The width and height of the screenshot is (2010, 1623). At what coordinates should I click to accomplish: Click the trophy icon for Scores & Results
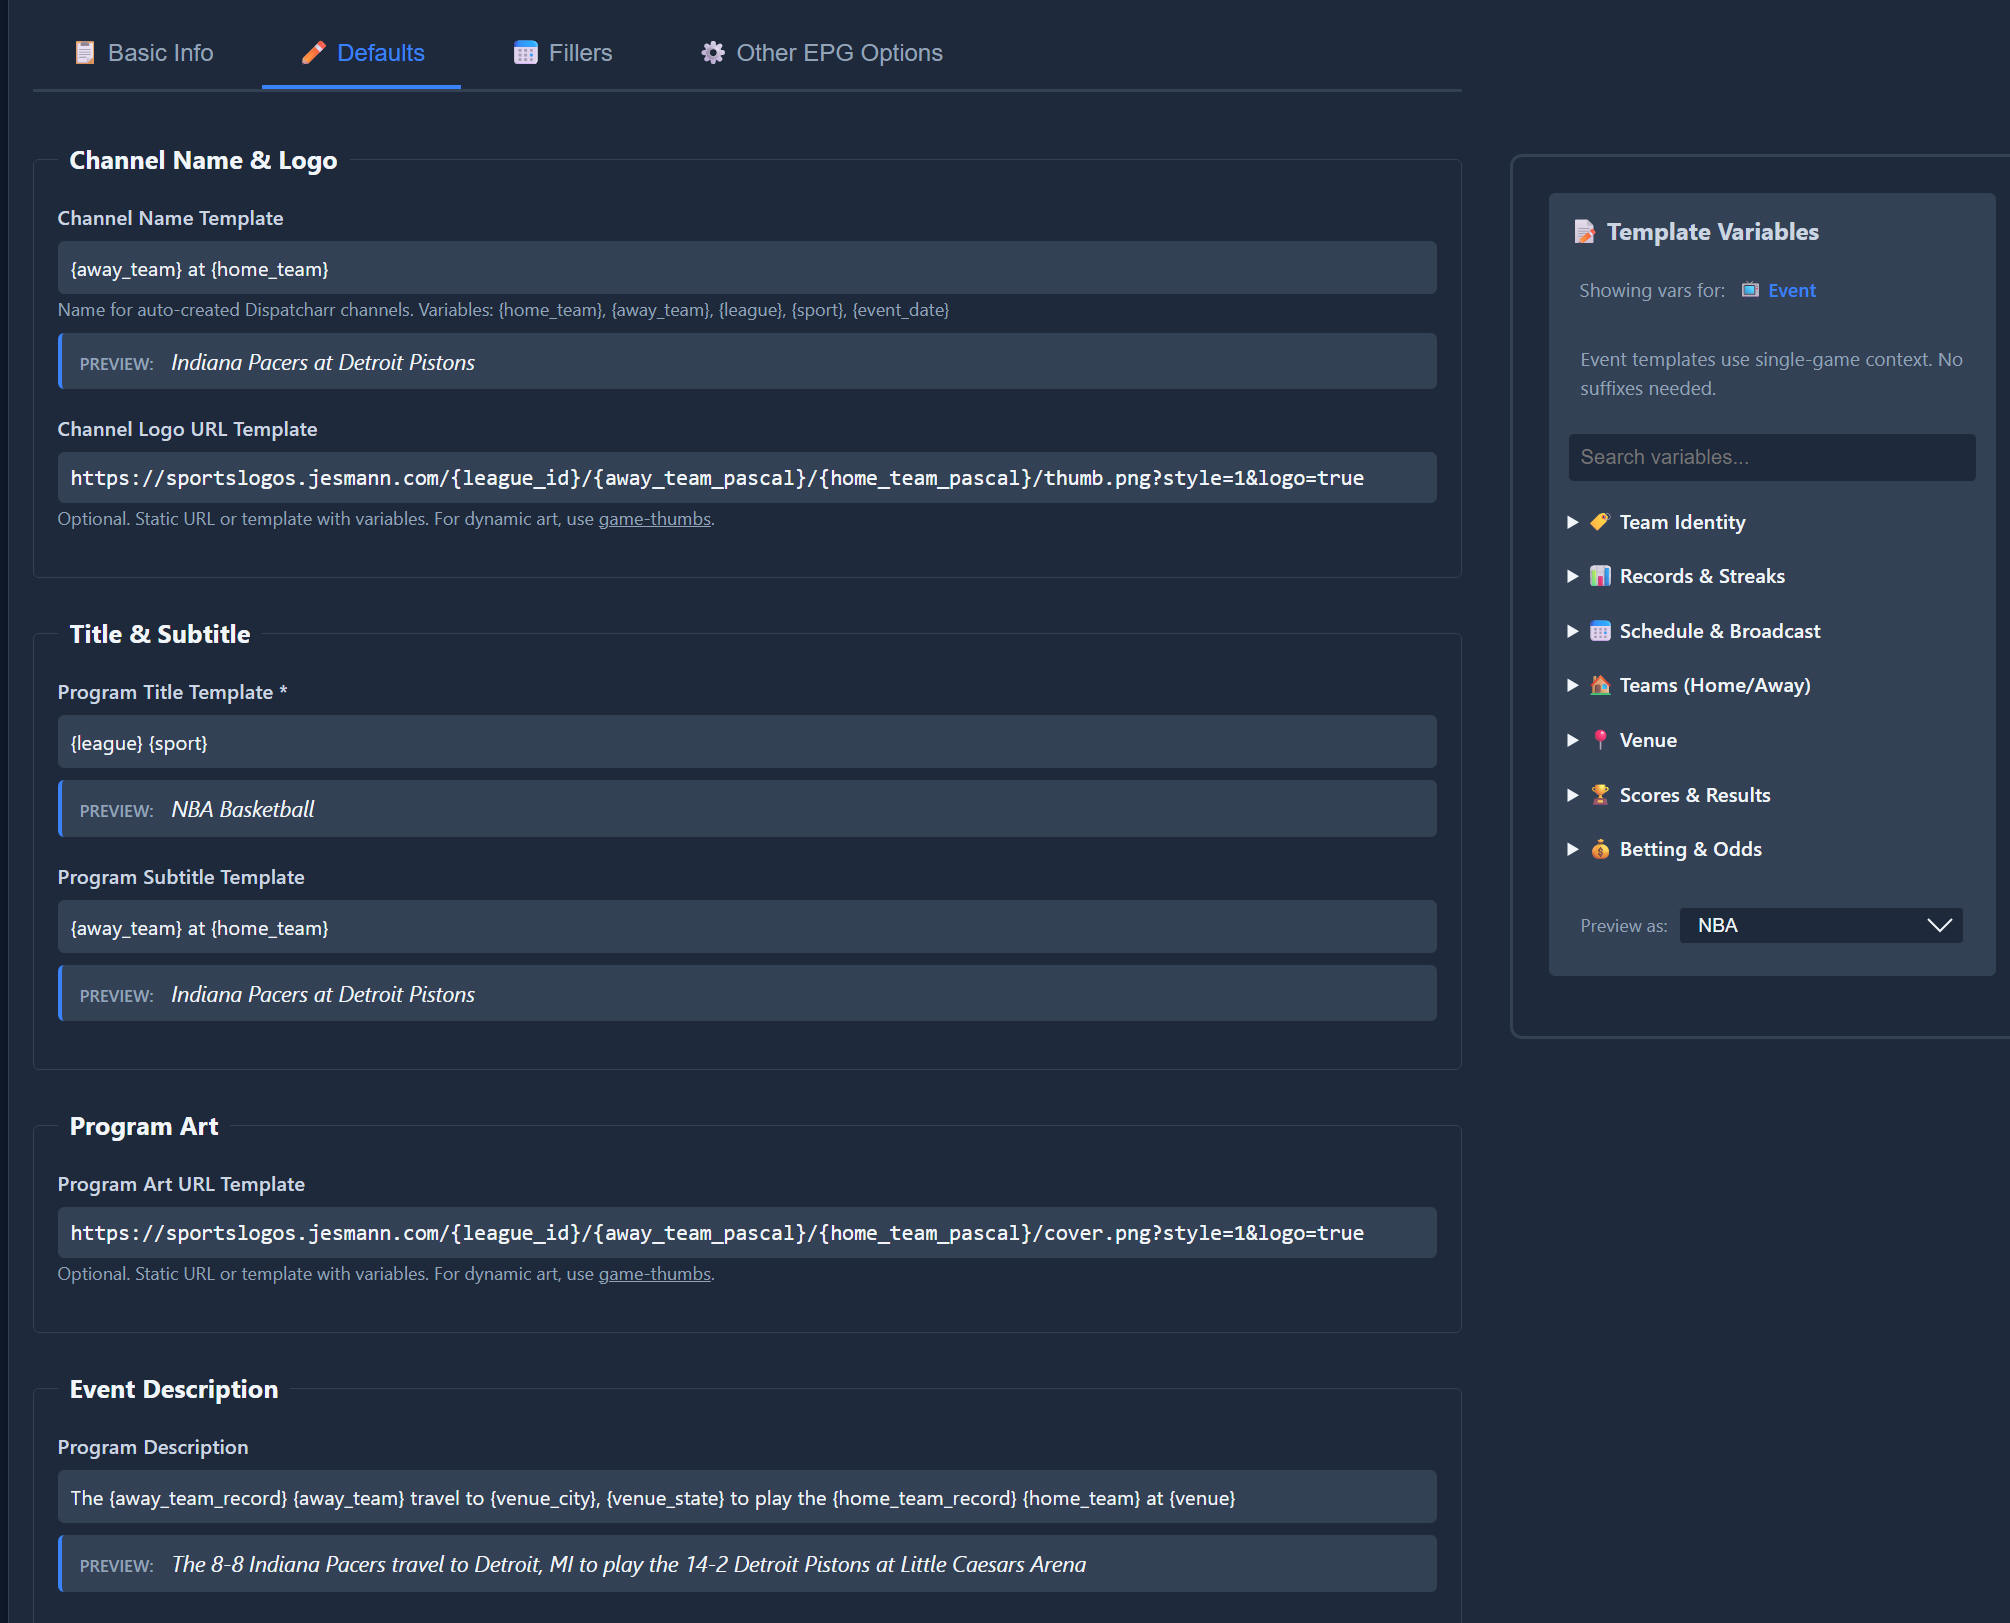coord(1600,795)
